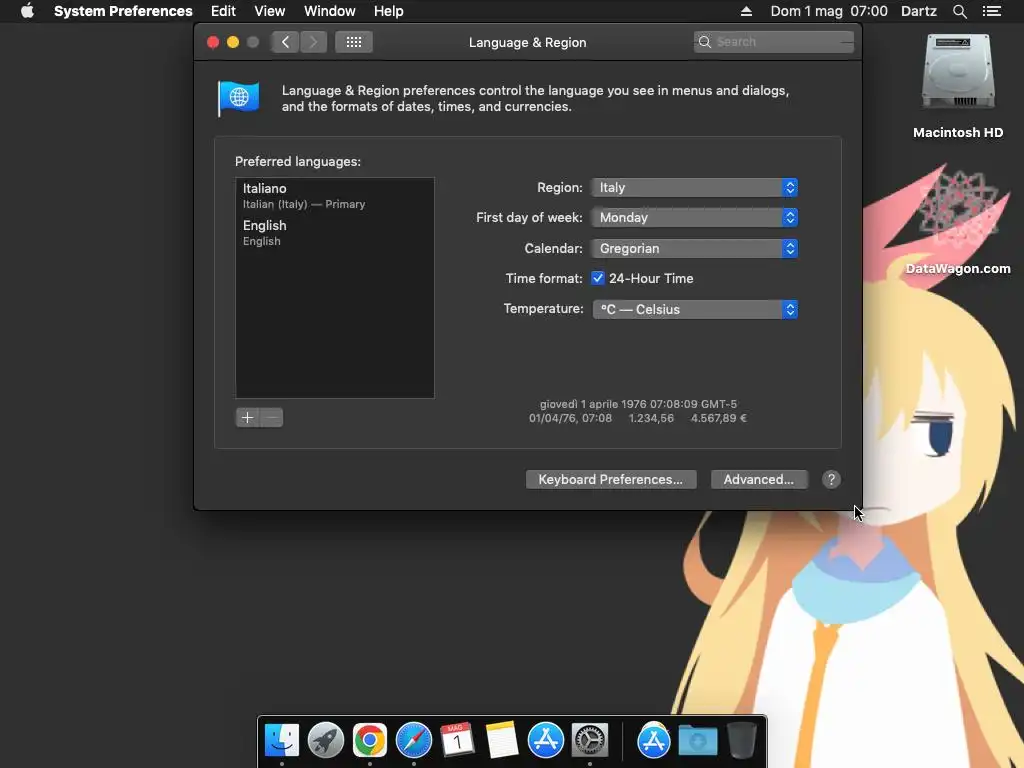Click the Language & Region flag icon
The image size is (1024, 768).
(x=238, y=98)
